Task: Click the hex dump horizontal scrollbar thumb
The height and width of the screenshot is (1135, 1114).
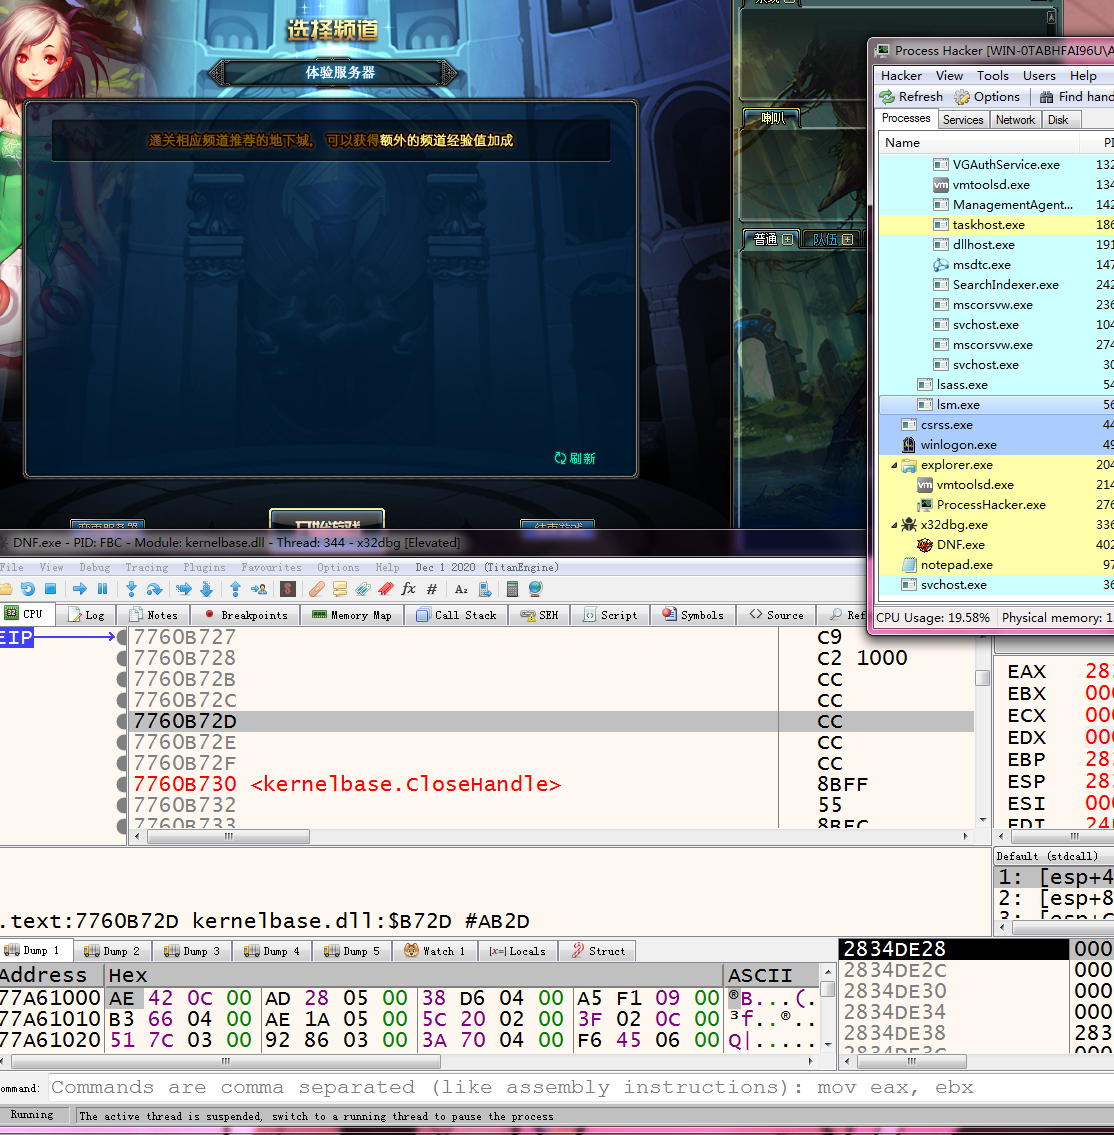Action: (x=226, y=1061)
